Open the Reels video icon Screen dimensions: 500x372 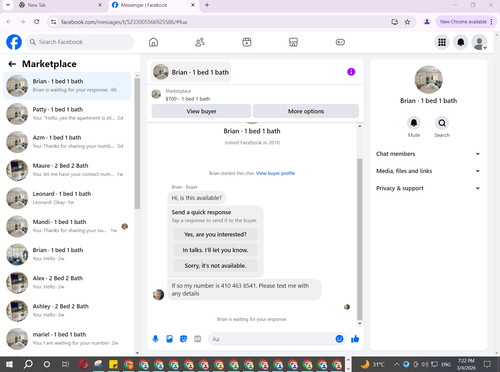click(x=247, y=42)
